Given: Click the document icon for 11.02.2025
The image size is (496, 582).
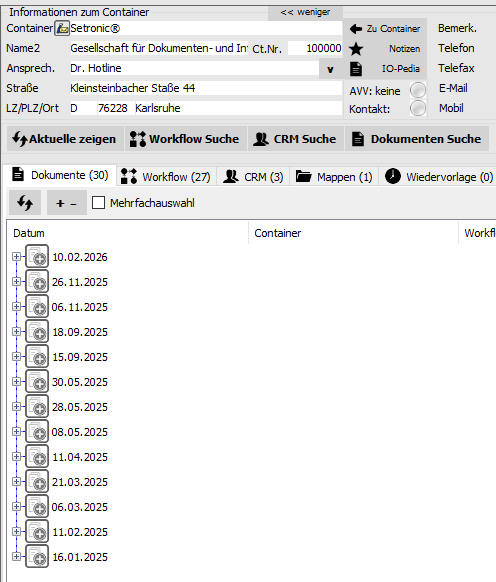Looking at the screenshot, I should coord(37,532).
